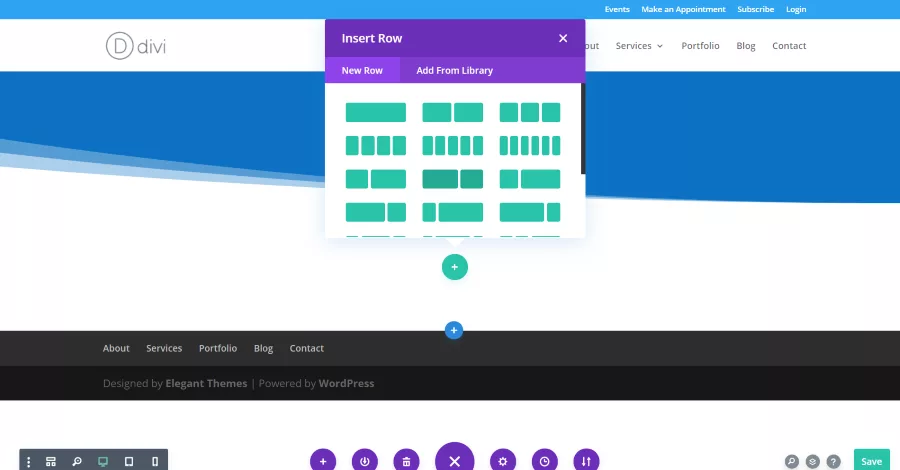
Task: Choose the four equal columns layout
Action: 375,146
